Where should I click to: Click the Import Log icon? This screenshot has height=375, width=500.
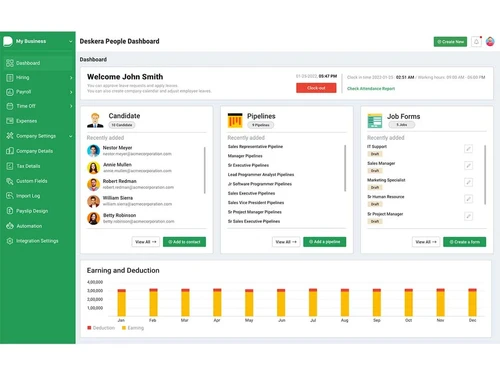pyautogui.click(x=10, y=196)
